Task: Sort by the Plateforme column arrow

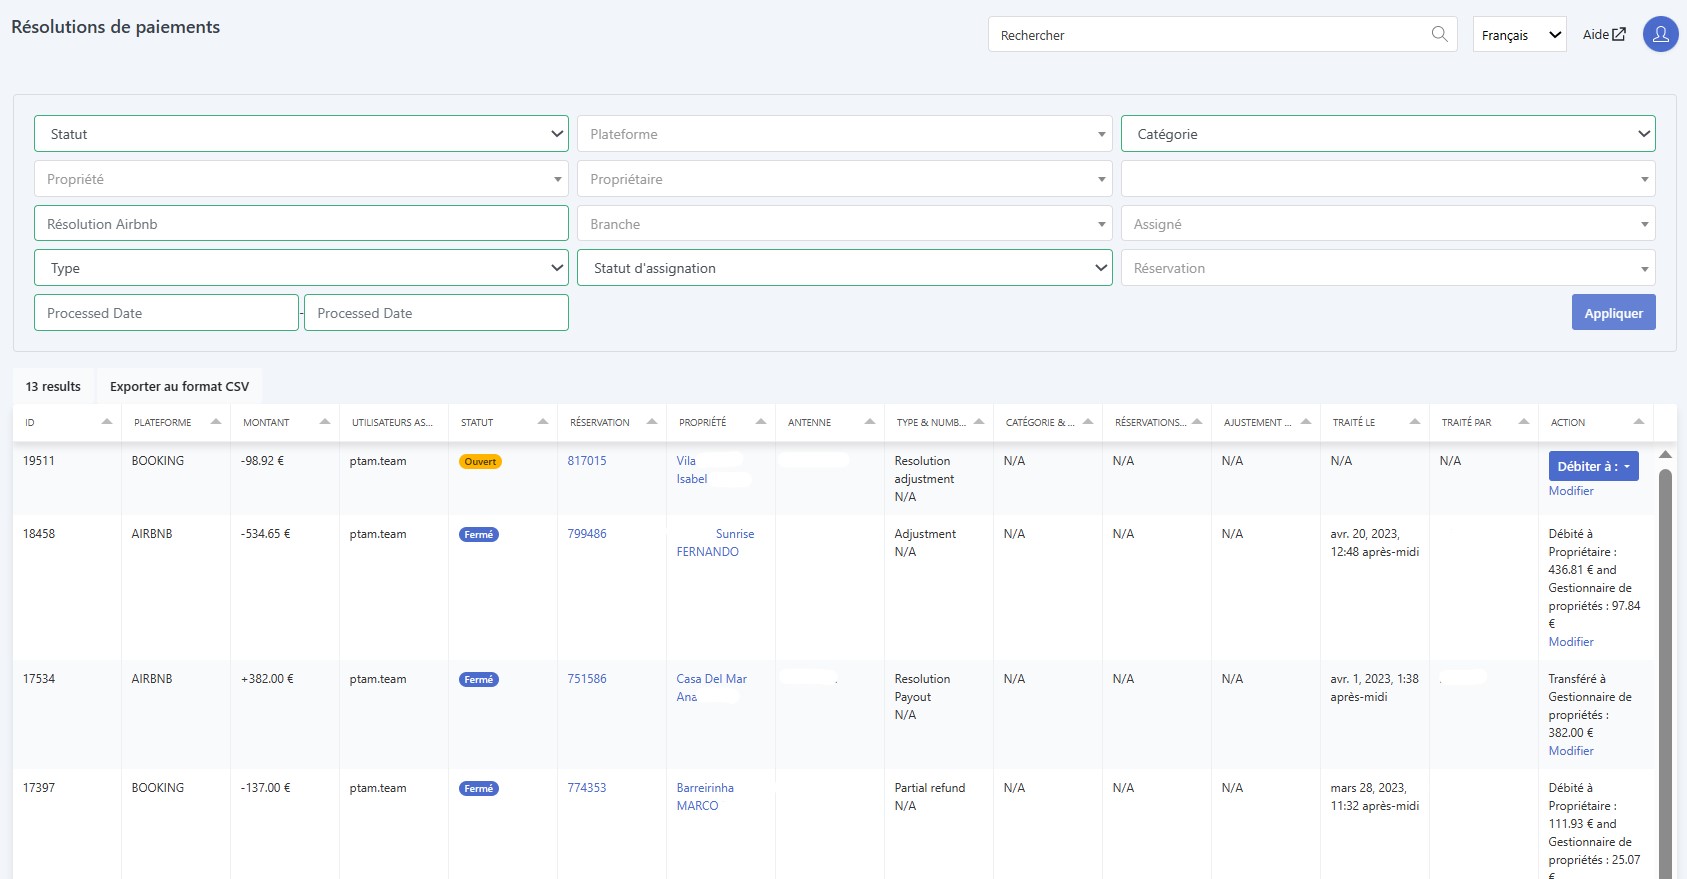Action: tap(216, 422)
